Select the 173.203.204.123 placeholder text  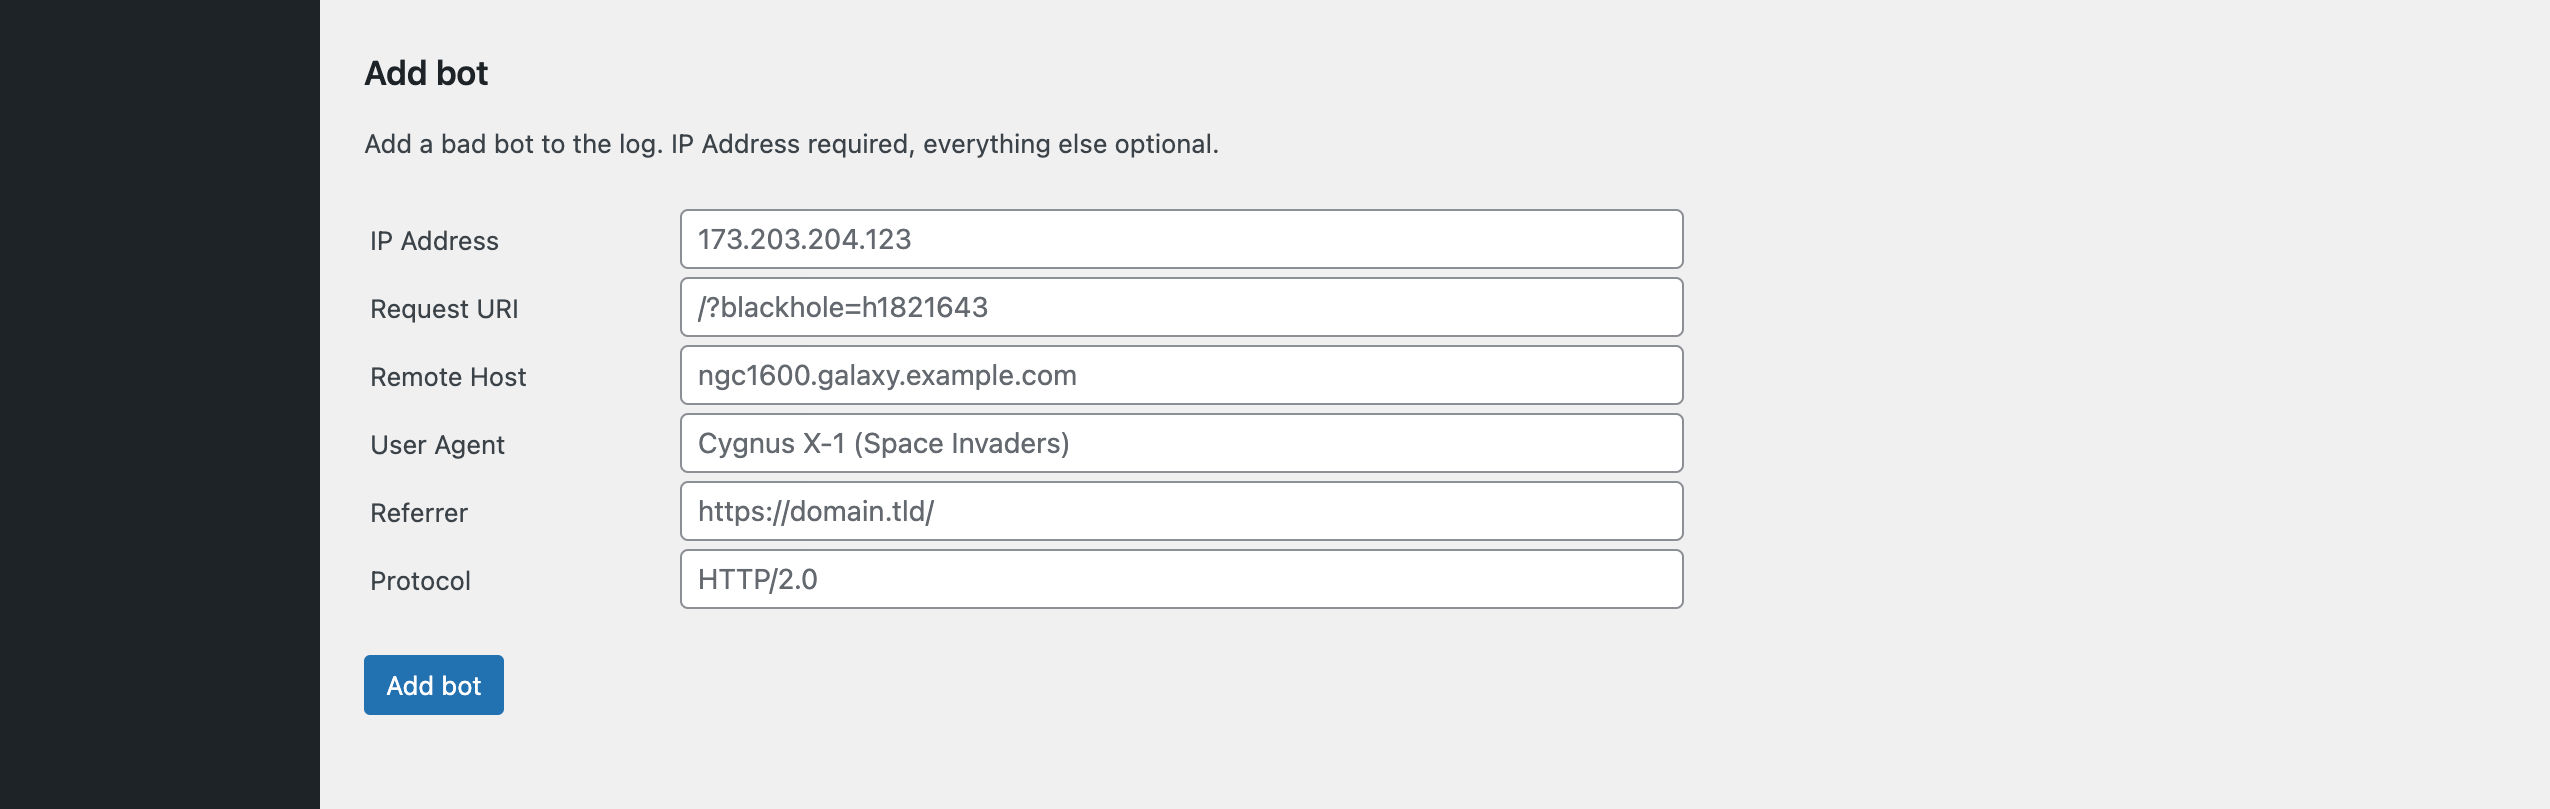[804, 239]
